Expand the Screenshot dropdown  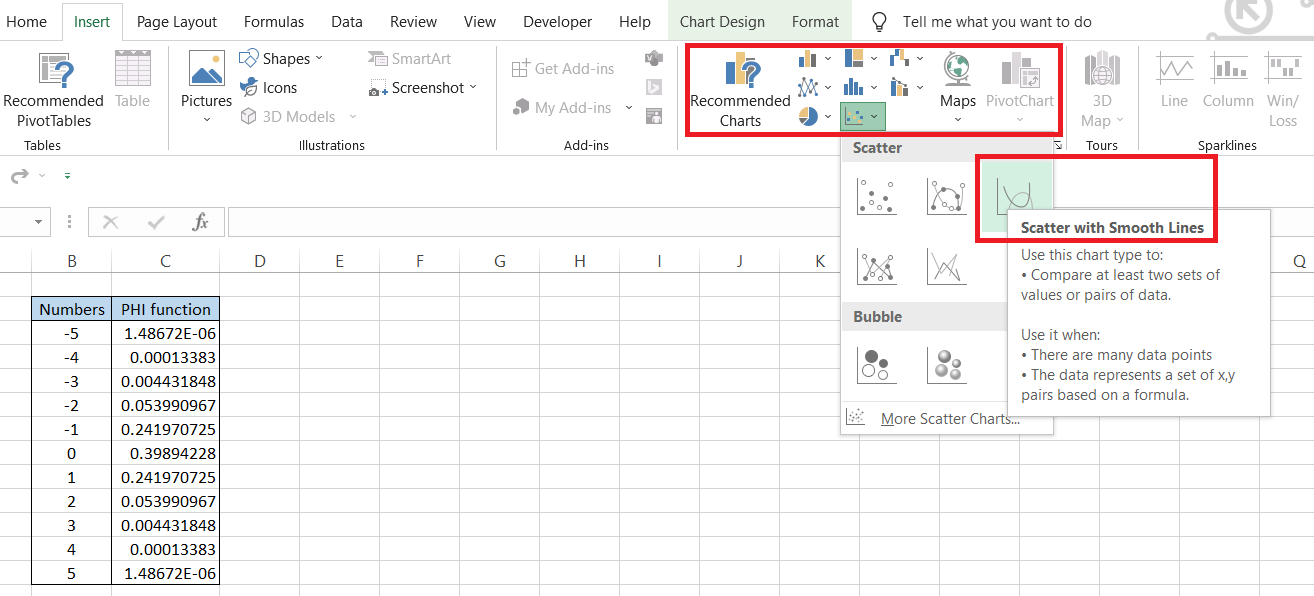point(423,88)
